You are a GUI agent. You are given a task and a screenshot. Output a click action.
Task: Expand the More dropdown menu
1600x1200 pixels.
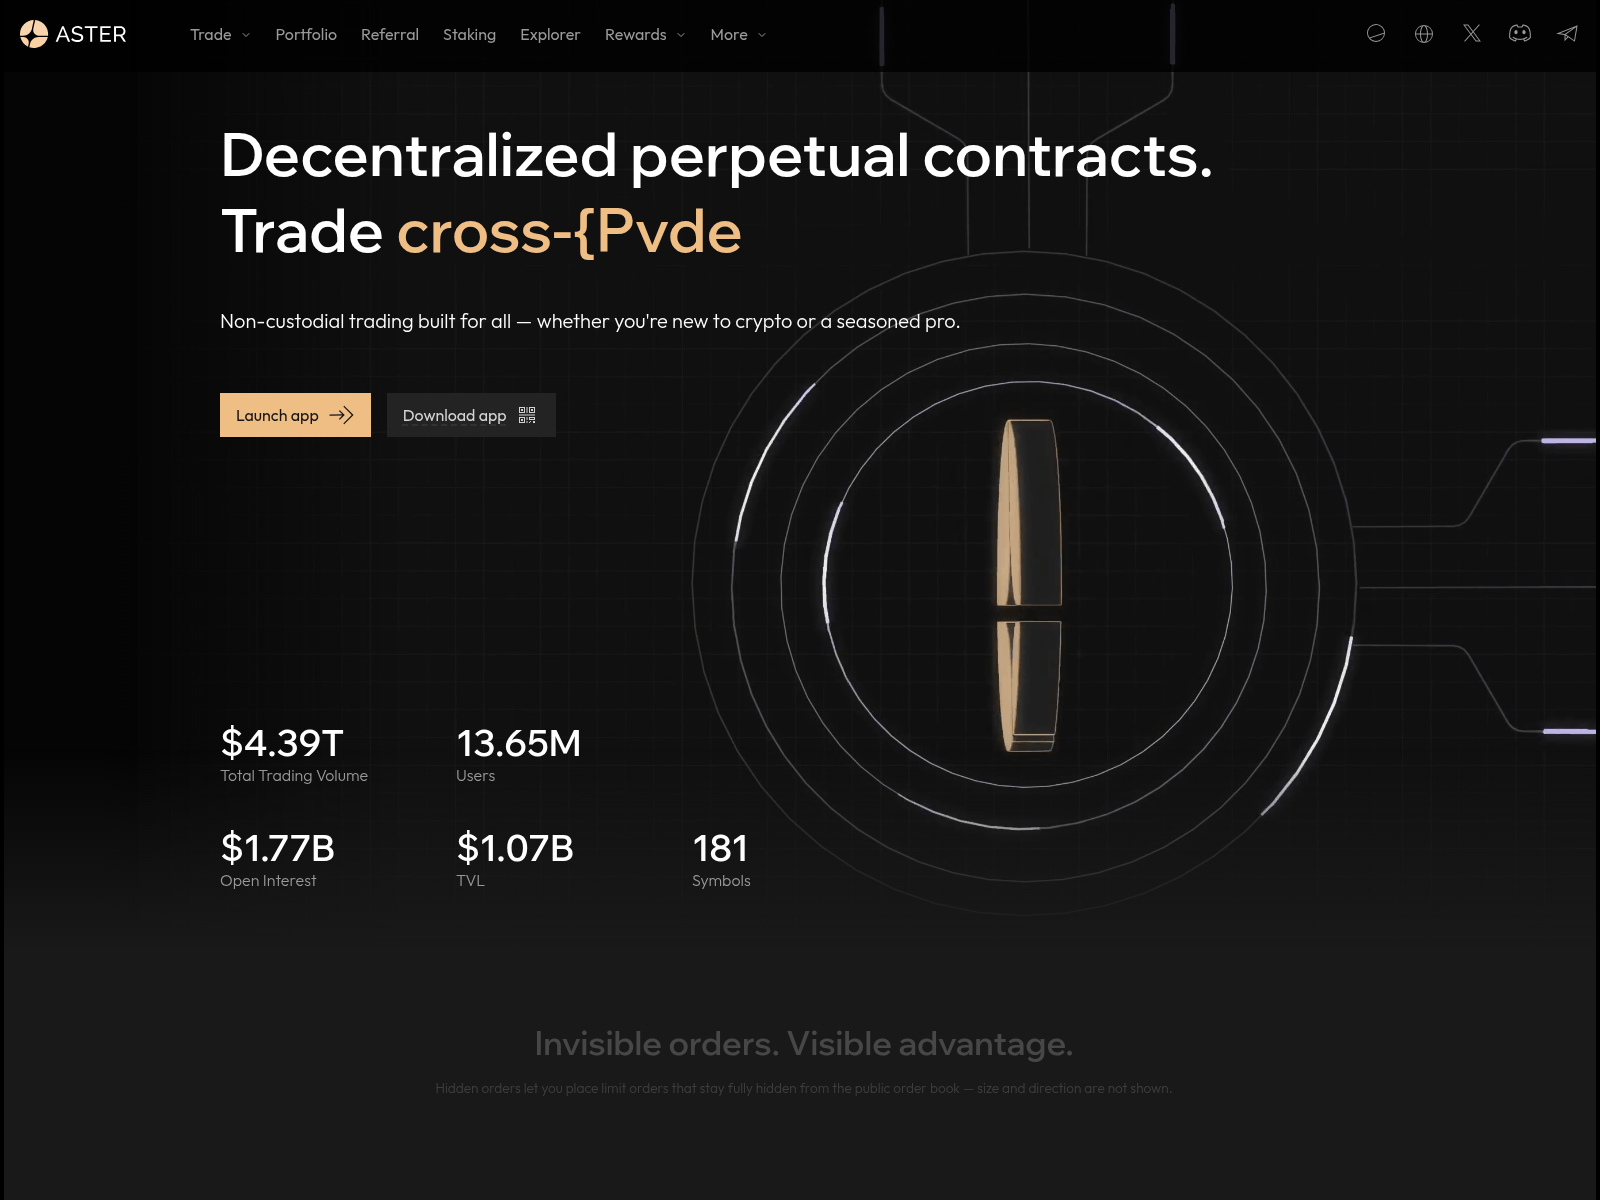(x=738, y=35)
